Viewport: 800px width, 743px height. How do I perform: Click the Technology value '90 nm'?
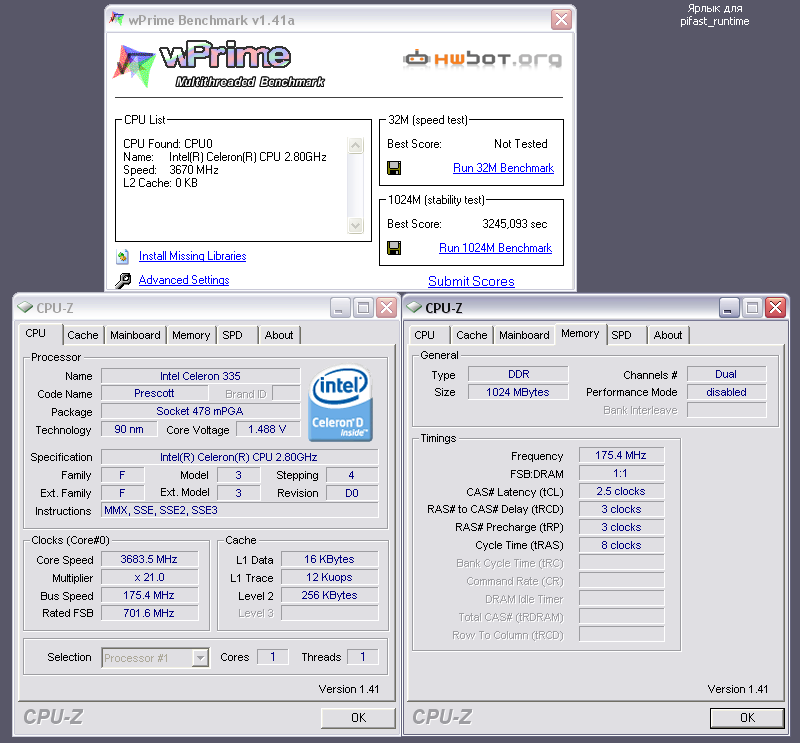click(x=129, y=429)
